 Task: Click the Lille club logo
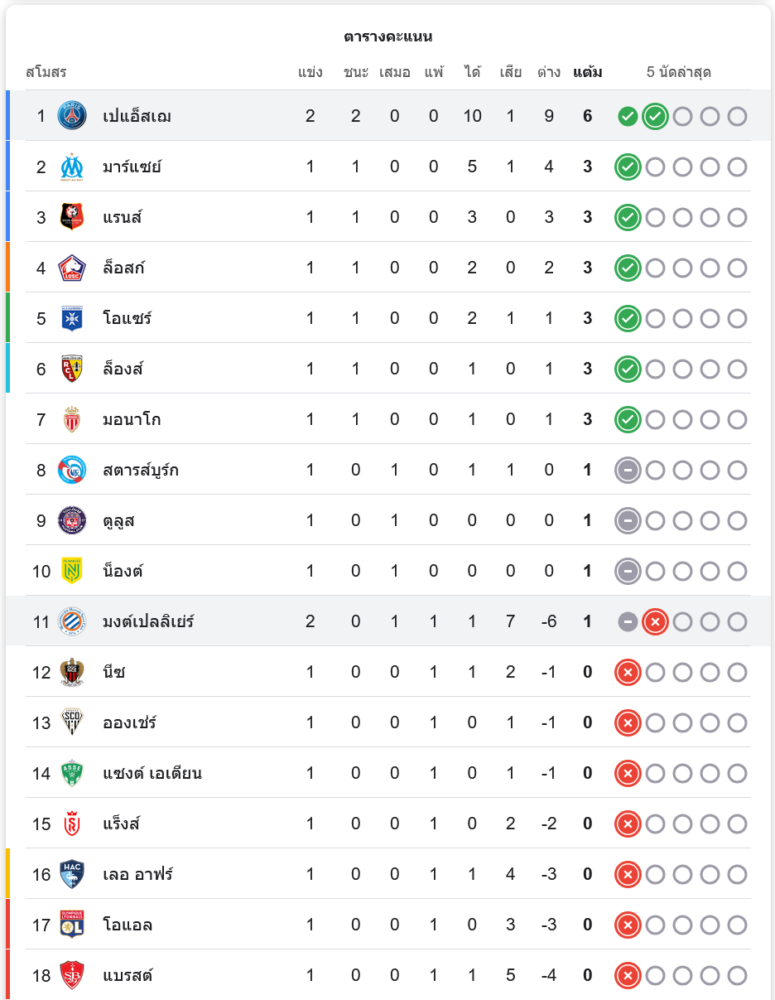pyautogui.click(x=72, y=268)
